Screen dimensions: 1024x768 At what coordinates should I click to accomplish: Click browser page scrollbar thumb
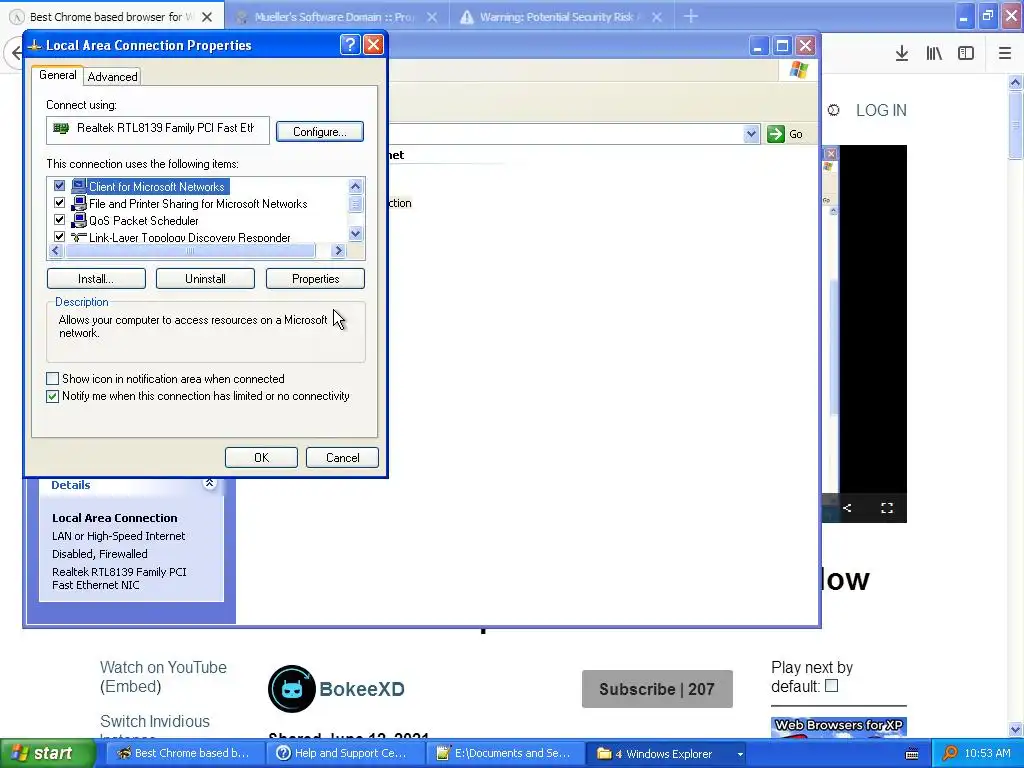(x=1015, y=125)
